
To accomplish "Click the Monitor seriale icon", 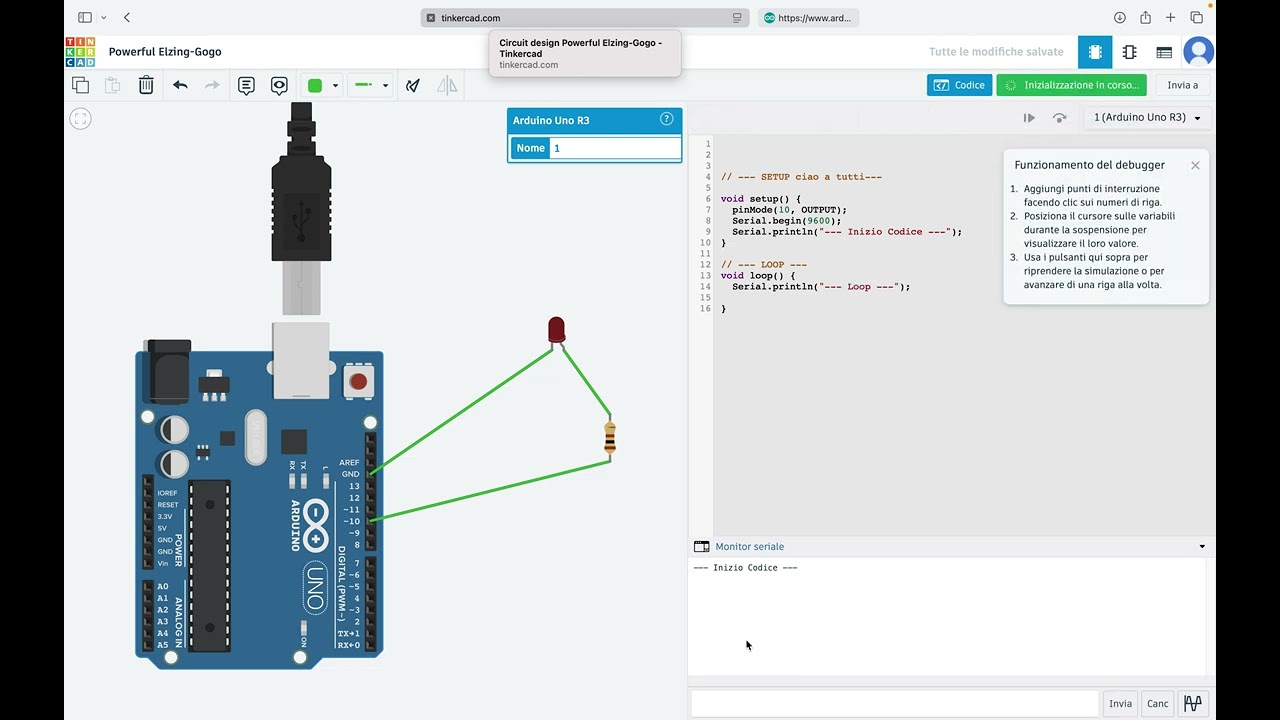I will (701, 547).
